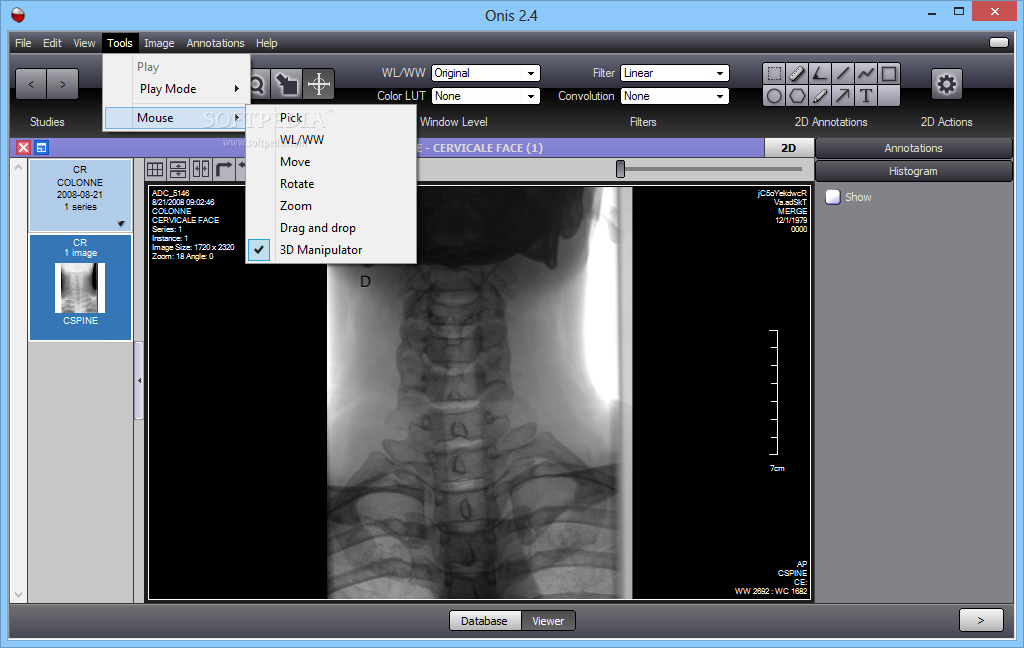1024x648 pixels.
Task: Click the rotate right arrow icon
Action: (223, 170)
